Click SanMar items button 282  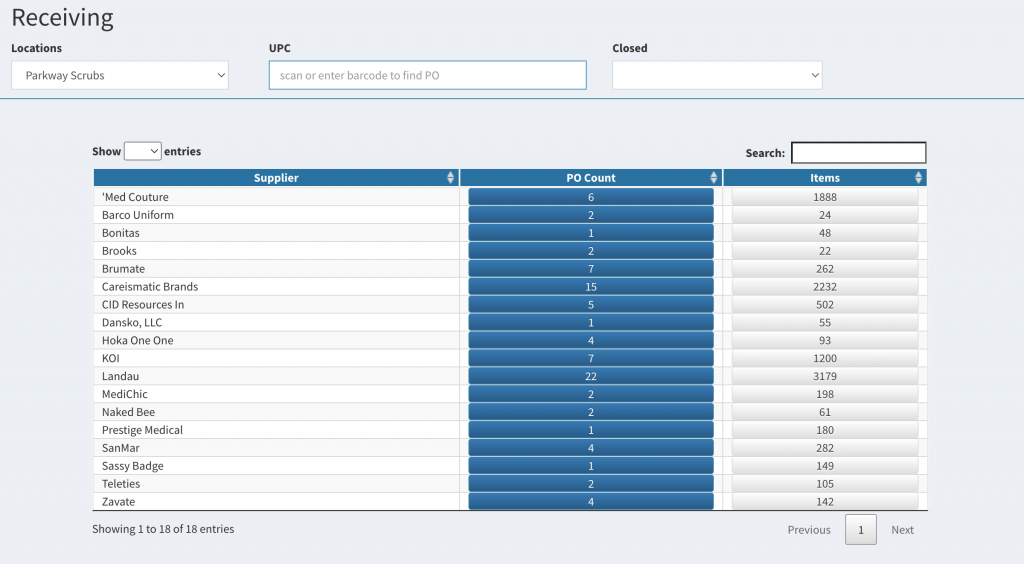tap(825, 448)
